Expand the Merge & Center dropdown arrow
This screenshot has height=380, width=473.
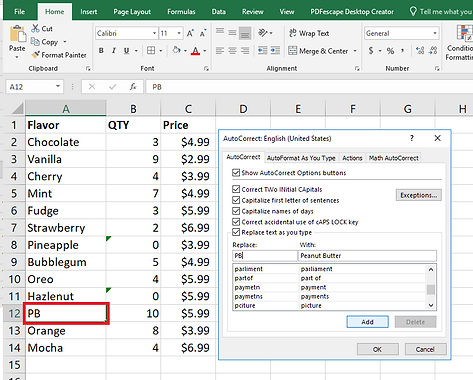(x=355, y=51)
